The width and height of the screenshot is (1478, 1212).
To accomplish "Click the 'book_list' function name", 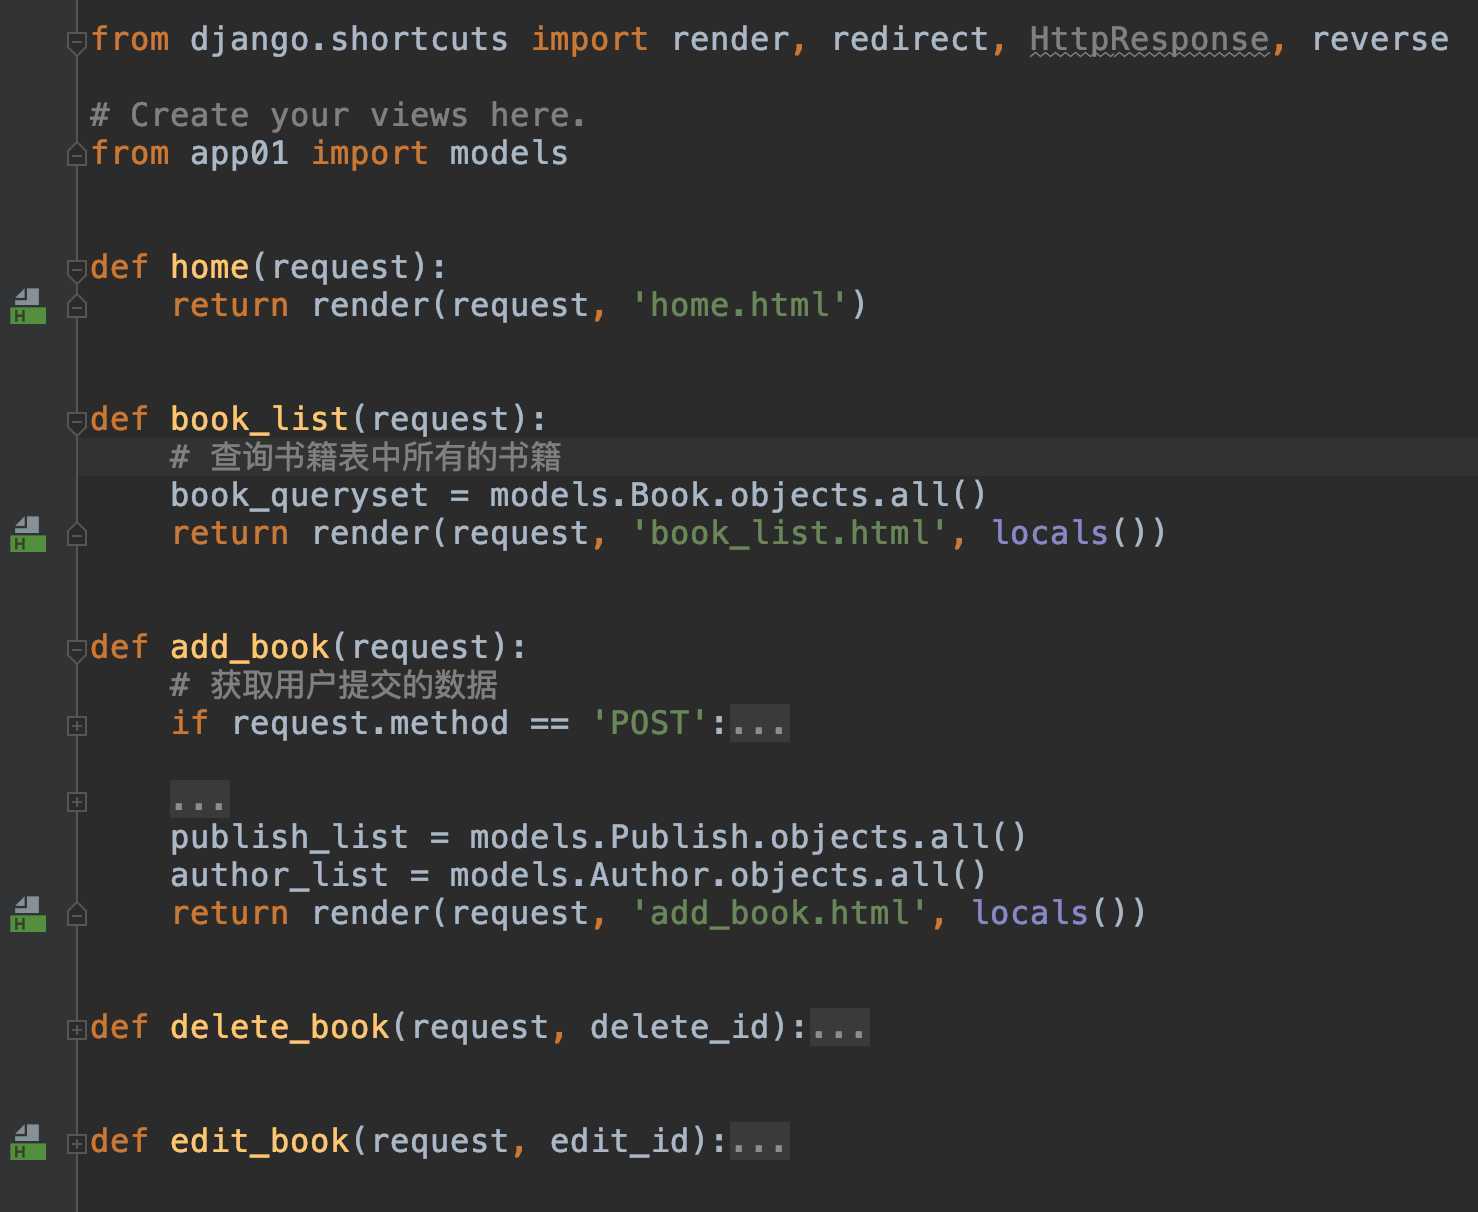I will 259,419.
